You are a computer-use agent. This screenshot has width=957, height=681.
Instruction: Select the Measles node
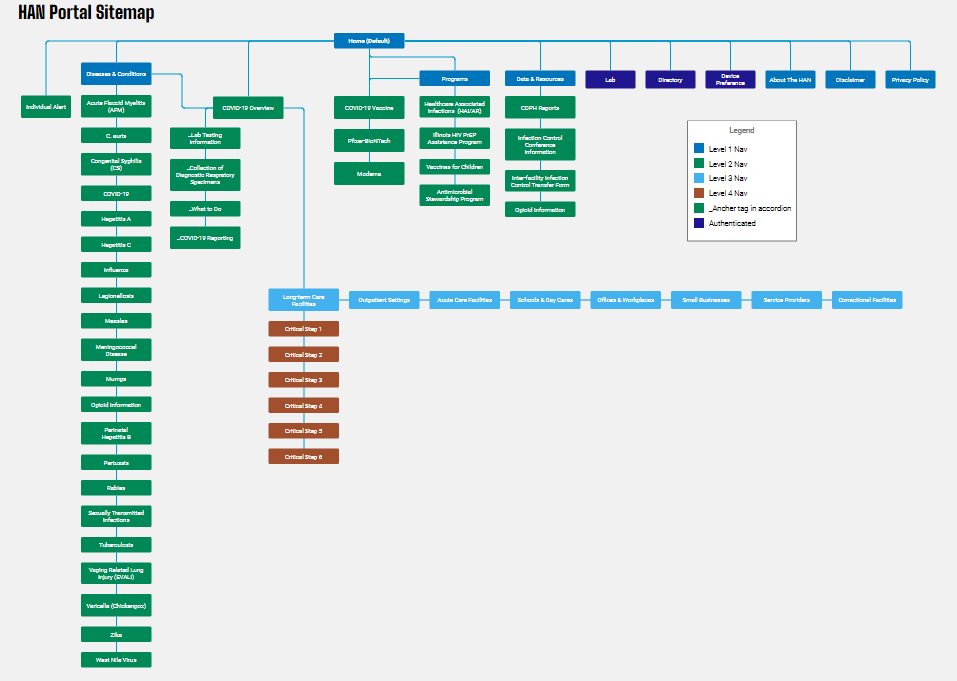(x=116, y=321)
